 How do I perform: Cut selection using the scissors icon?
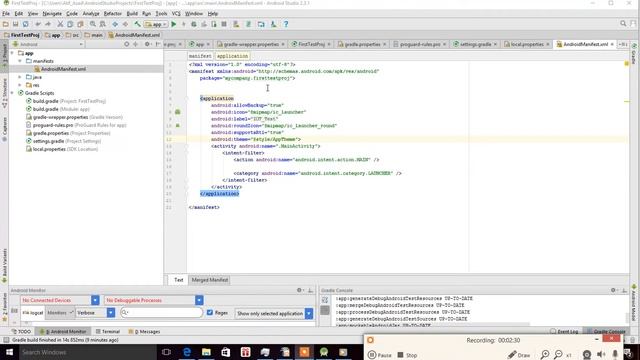click(60, 24)
